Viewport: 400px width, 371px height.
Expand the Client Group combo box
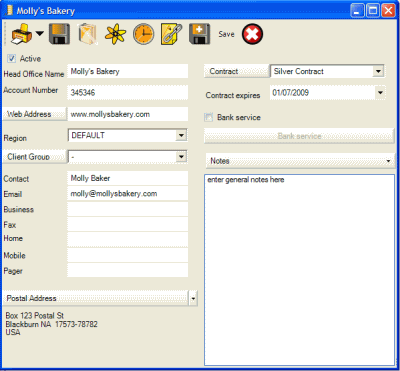click(181, 157)
